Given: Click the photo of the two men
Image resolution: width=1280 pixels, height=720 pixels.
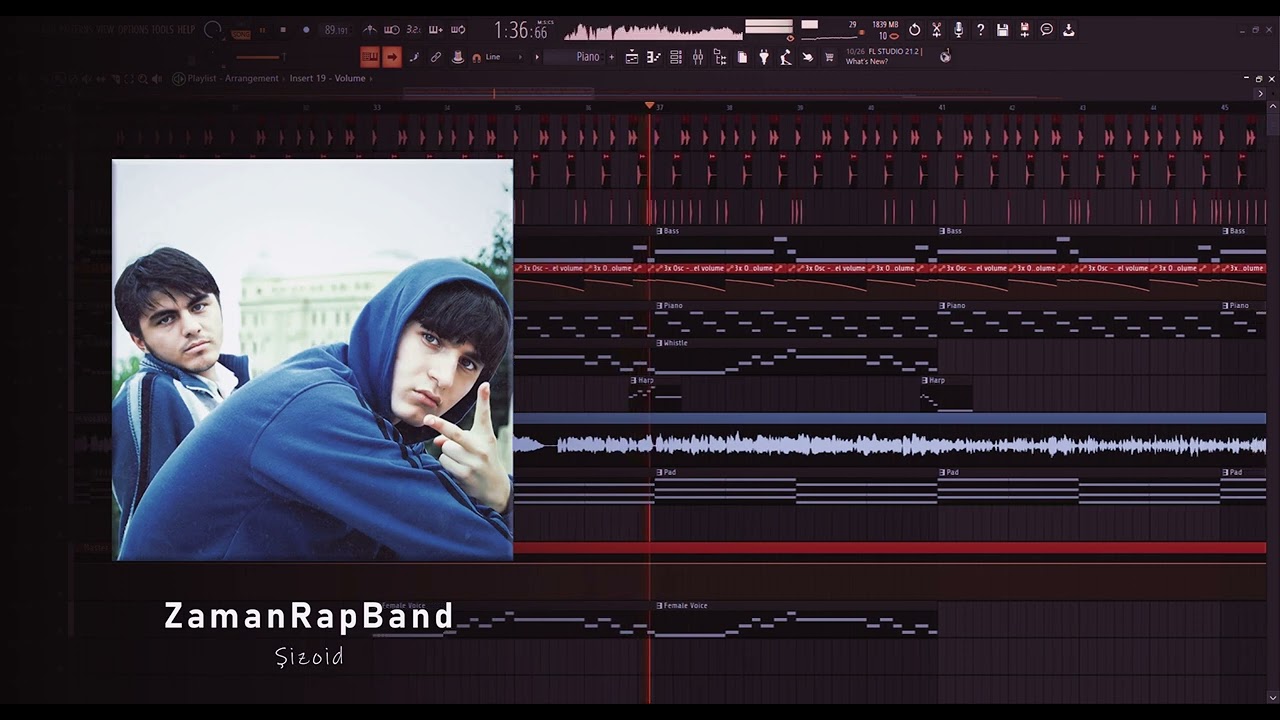Looking at the screenshot, I should [x=312, y=359].
